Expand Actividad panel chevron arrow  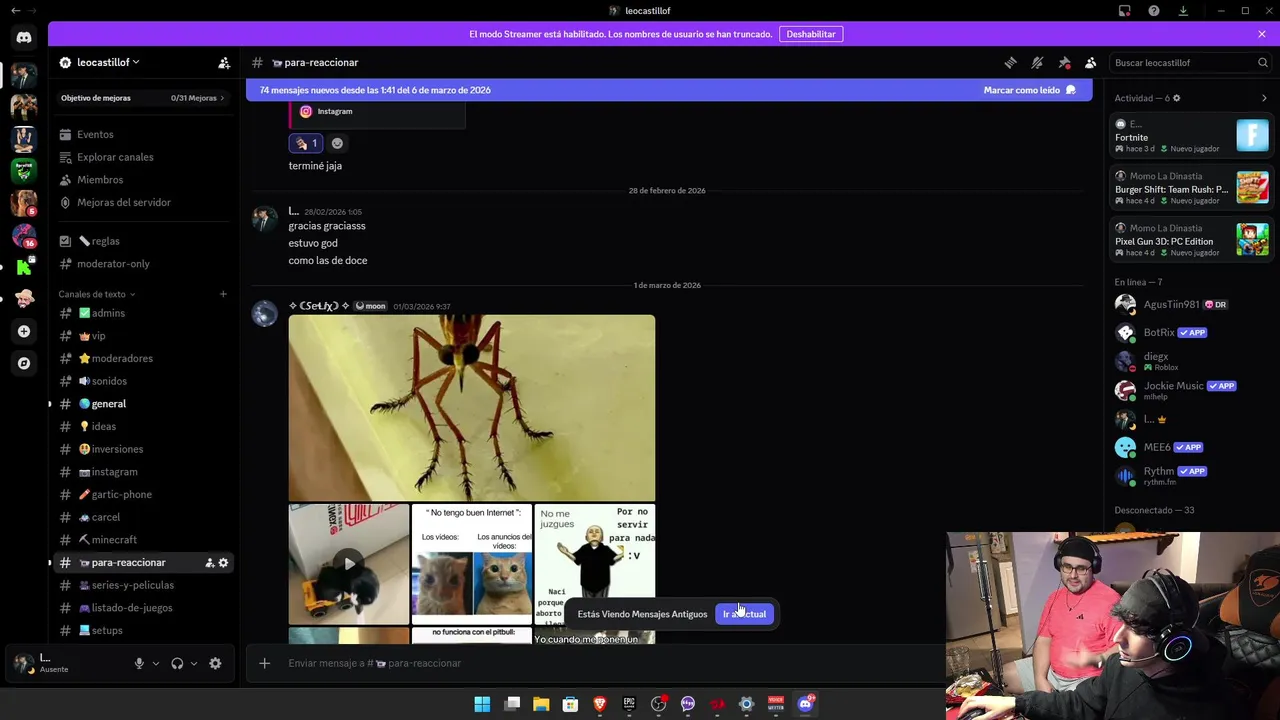pos(1264,98)
